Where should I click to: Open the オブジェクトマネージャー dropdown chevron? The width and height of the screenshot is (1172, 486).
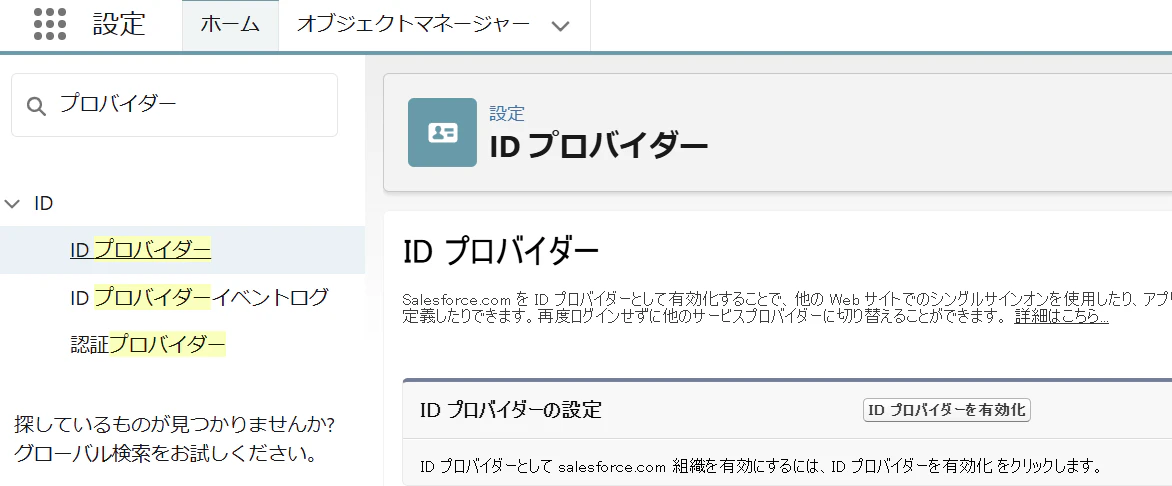(x=560, y=25)
